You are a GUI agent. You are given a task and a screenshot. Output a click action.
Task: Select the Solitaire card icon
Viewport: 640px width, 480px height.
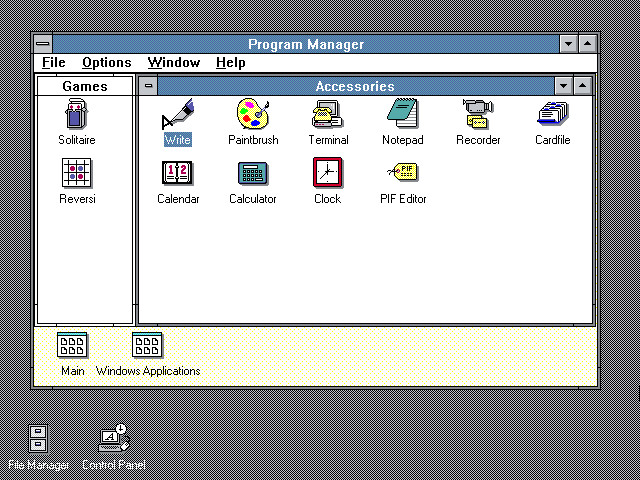77,114
